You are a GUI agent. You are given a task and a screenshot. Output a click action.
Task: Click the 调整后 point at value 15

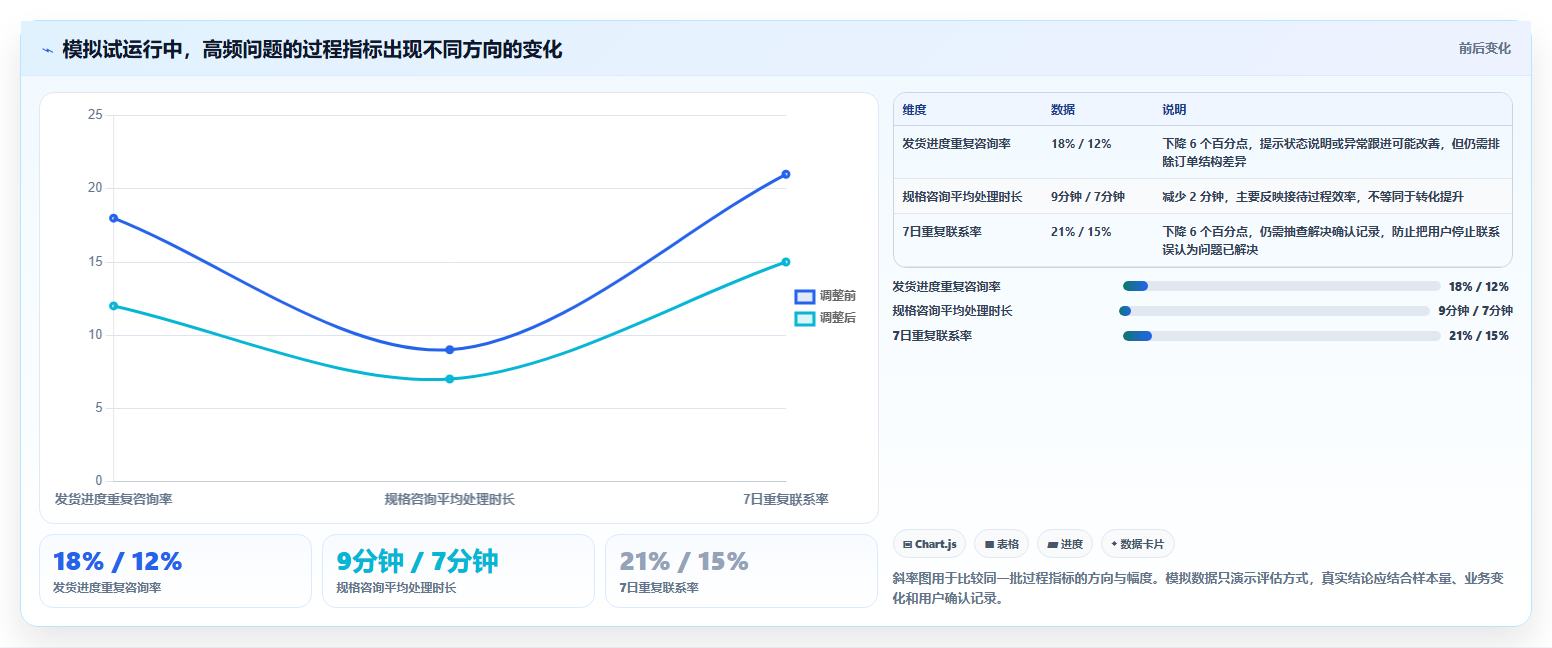pos(786,262)
